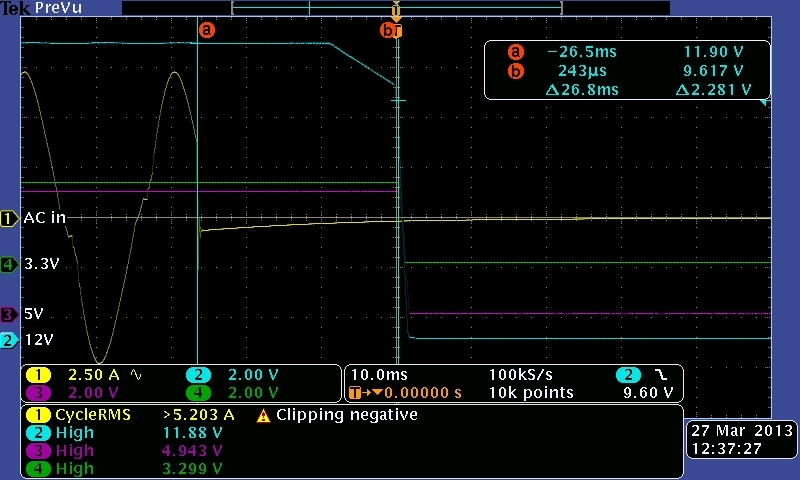
Task: Select the channel 4 "3.3V" waveform marker
Action: point(9,265)
